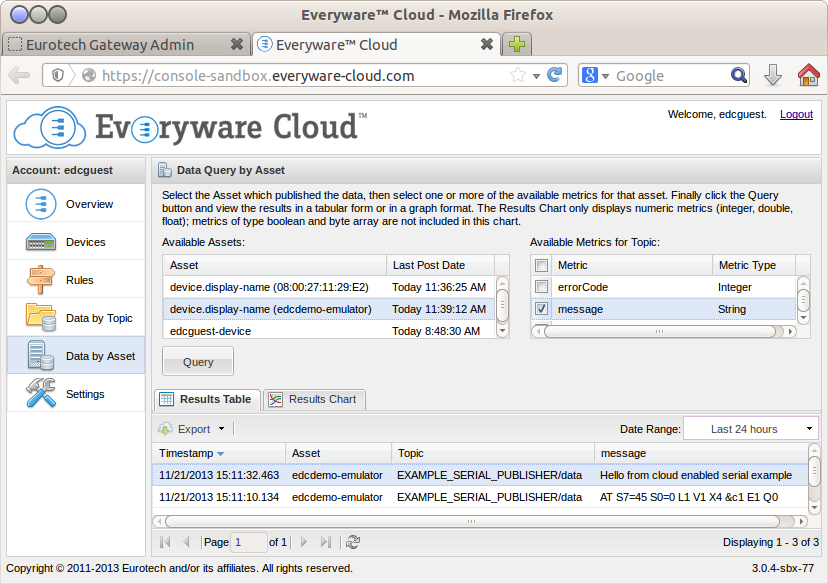Viewport: 828px width, 584px height.
Task: Click the page number input field
Action: pos(249,542)
